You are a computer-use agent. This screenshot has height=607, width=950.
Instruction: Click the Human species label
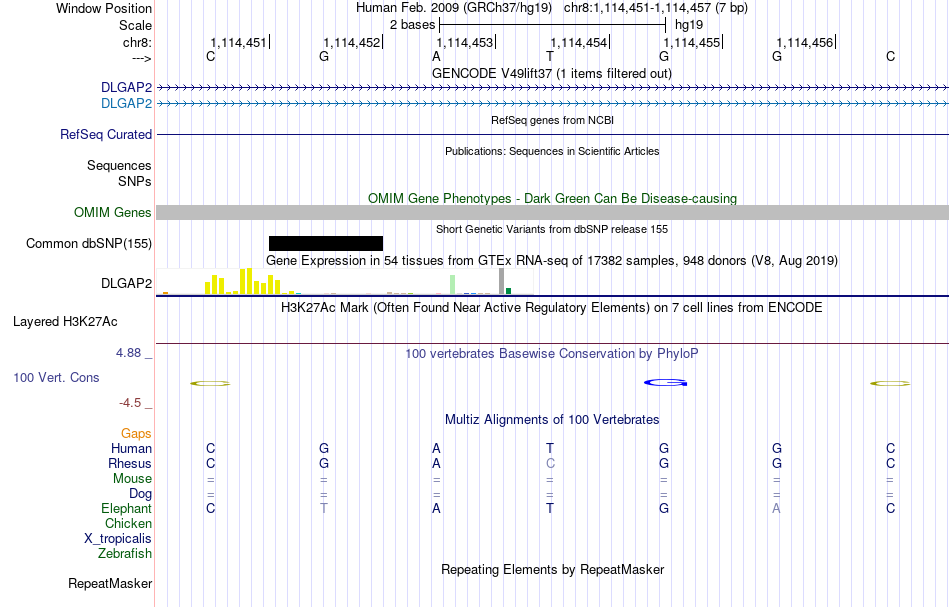[x=131, y=448]
